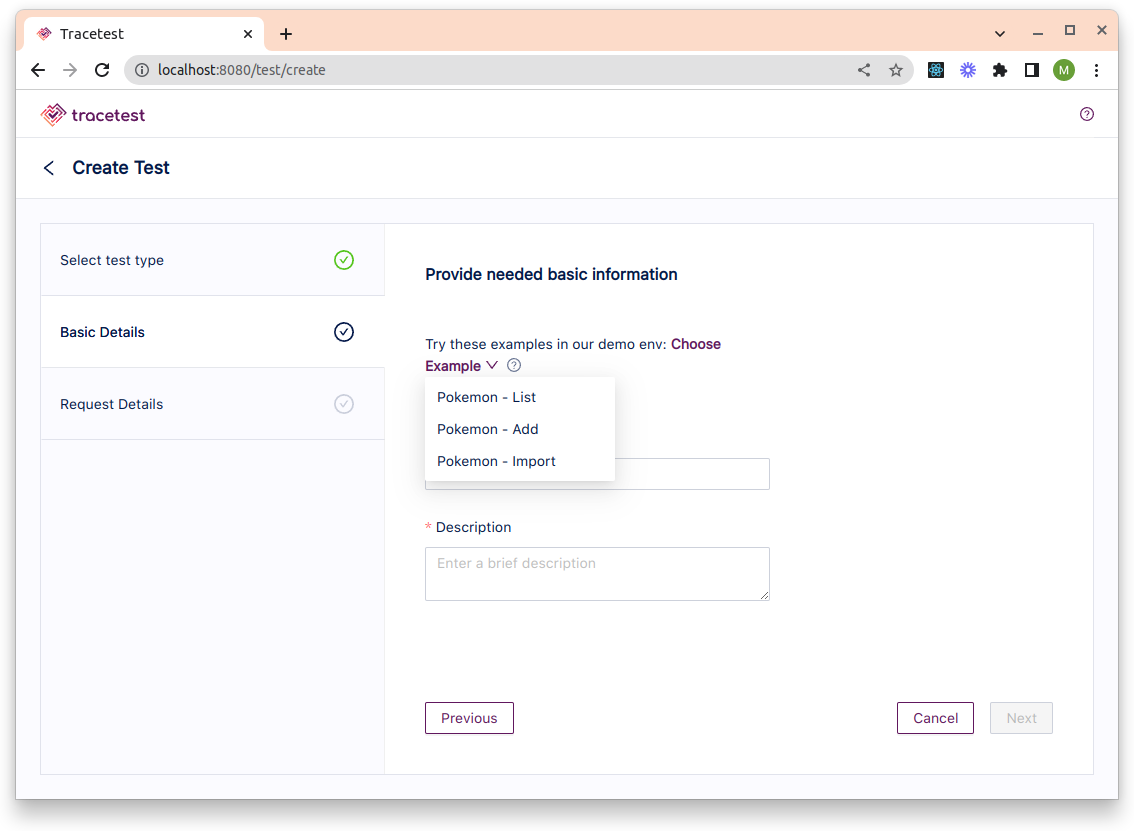Image resolution: width=1134 pixels, height=831 pixels.
Task: Open the Select test type step
Action: [x=213, y=260]
